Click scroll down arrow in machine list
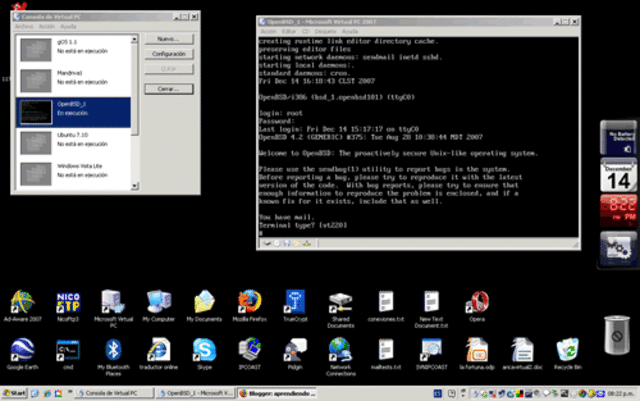Image resolution: width=640 pixels, height=401 pixels. pos(135,186)
